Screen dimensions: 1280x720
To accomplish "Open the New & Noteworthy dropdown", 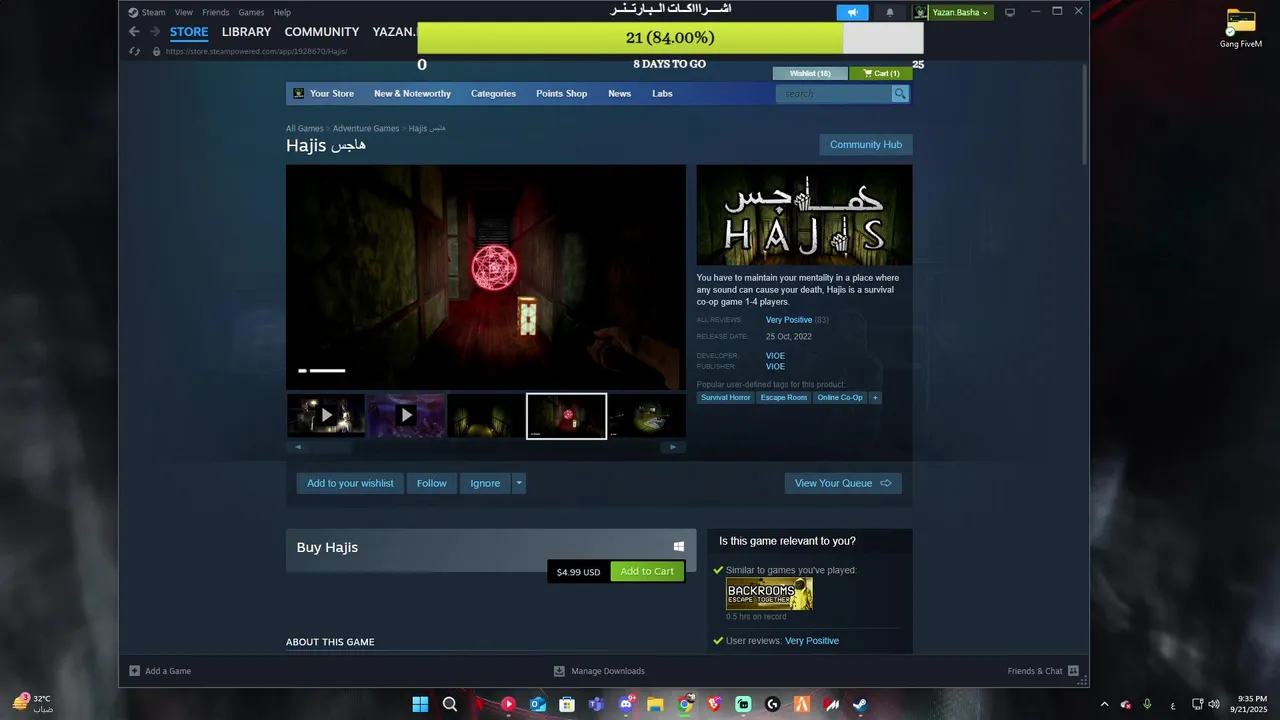I will click(x=412, y=94).
